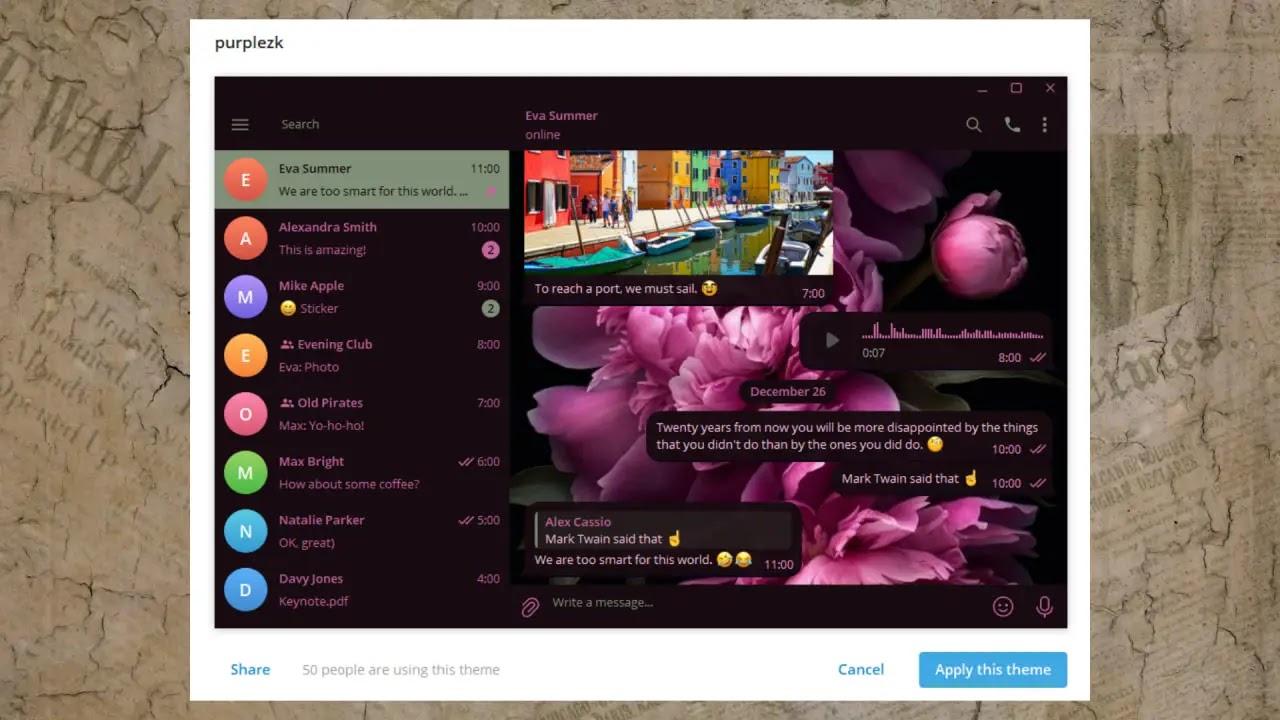Screen dimensions: 1280x720
Task: Click the "How about some coffee?" preview
Action: point(349,484)
